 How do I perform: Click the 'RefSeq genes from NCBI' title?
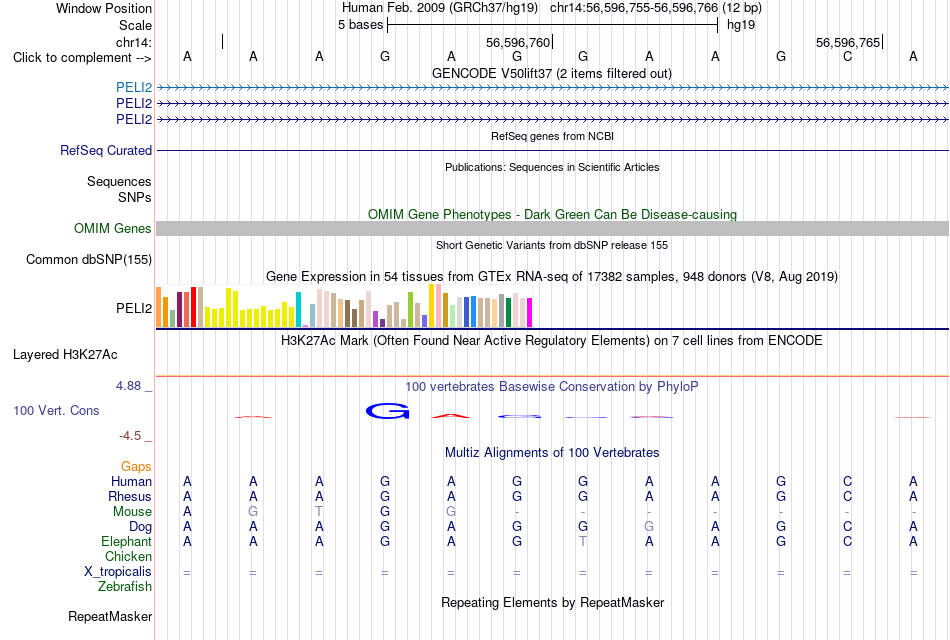[x=552, y=136]
